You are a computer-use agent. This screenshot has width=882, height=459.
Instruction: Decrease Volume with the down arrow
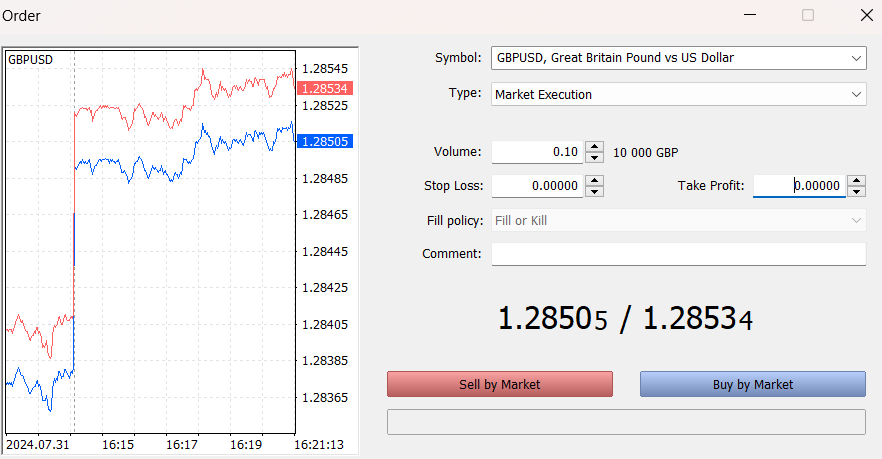coord(595,158)
